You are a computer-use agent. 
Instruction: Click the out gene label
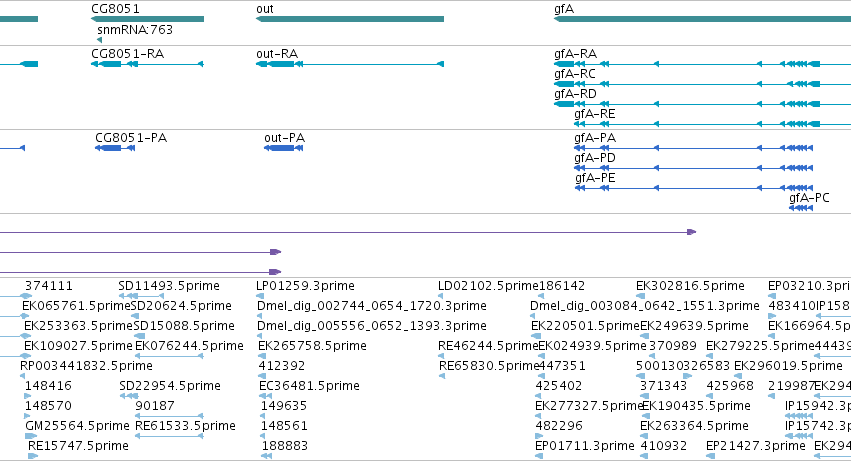pos(265,9)
